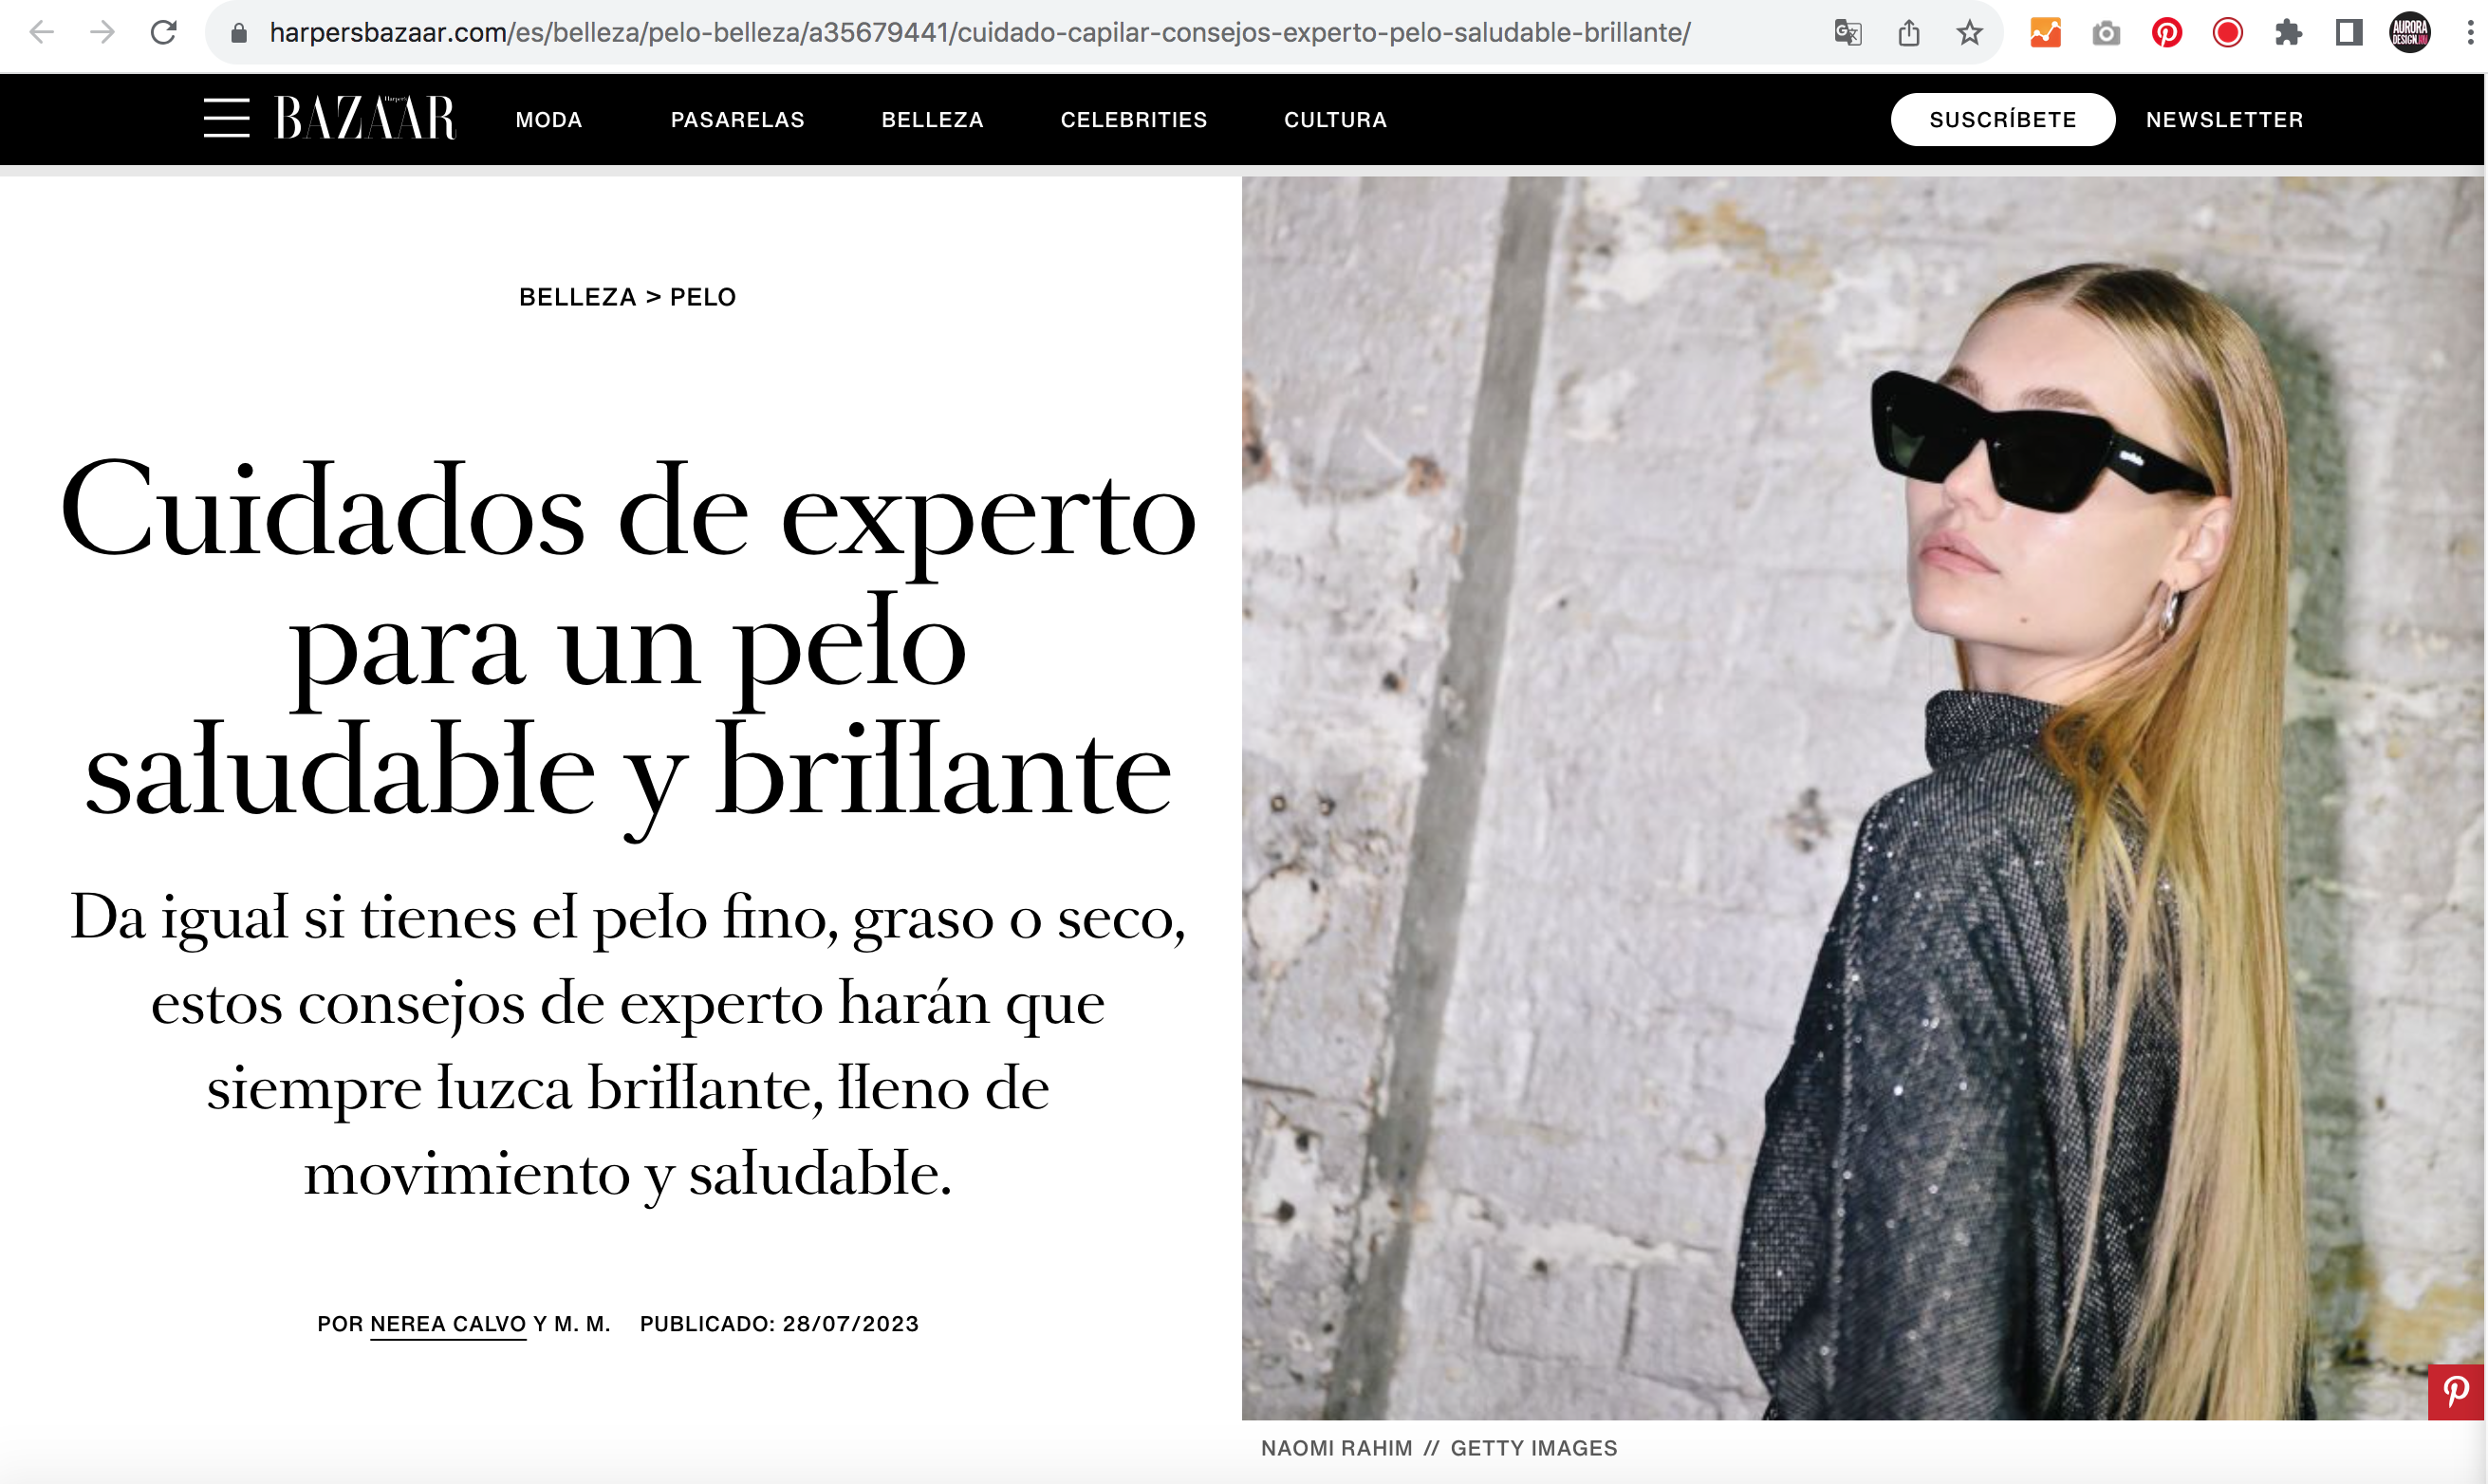Click the PELO breadcrumb link
Image resolution: width=2488 pixels, height=1484 pixels.
(703, 297)
